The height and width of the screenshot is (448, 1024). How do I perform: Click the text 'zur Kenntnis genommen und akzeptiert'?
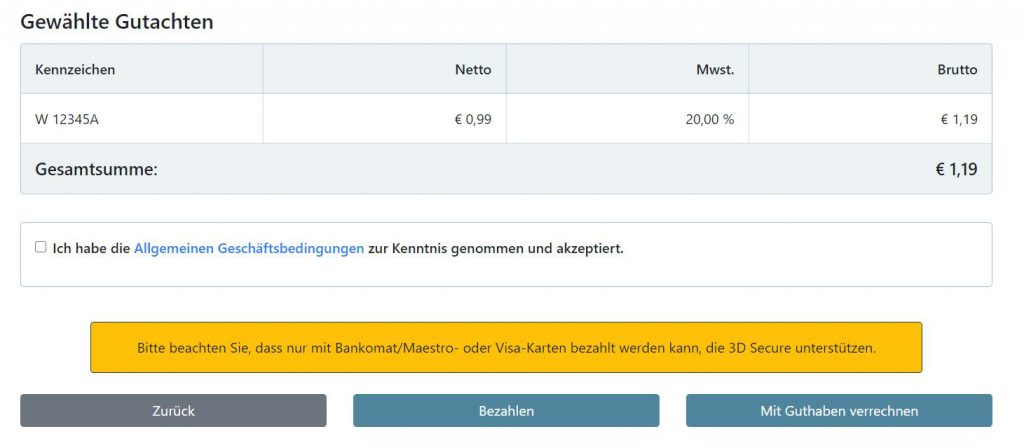point(496,249)
